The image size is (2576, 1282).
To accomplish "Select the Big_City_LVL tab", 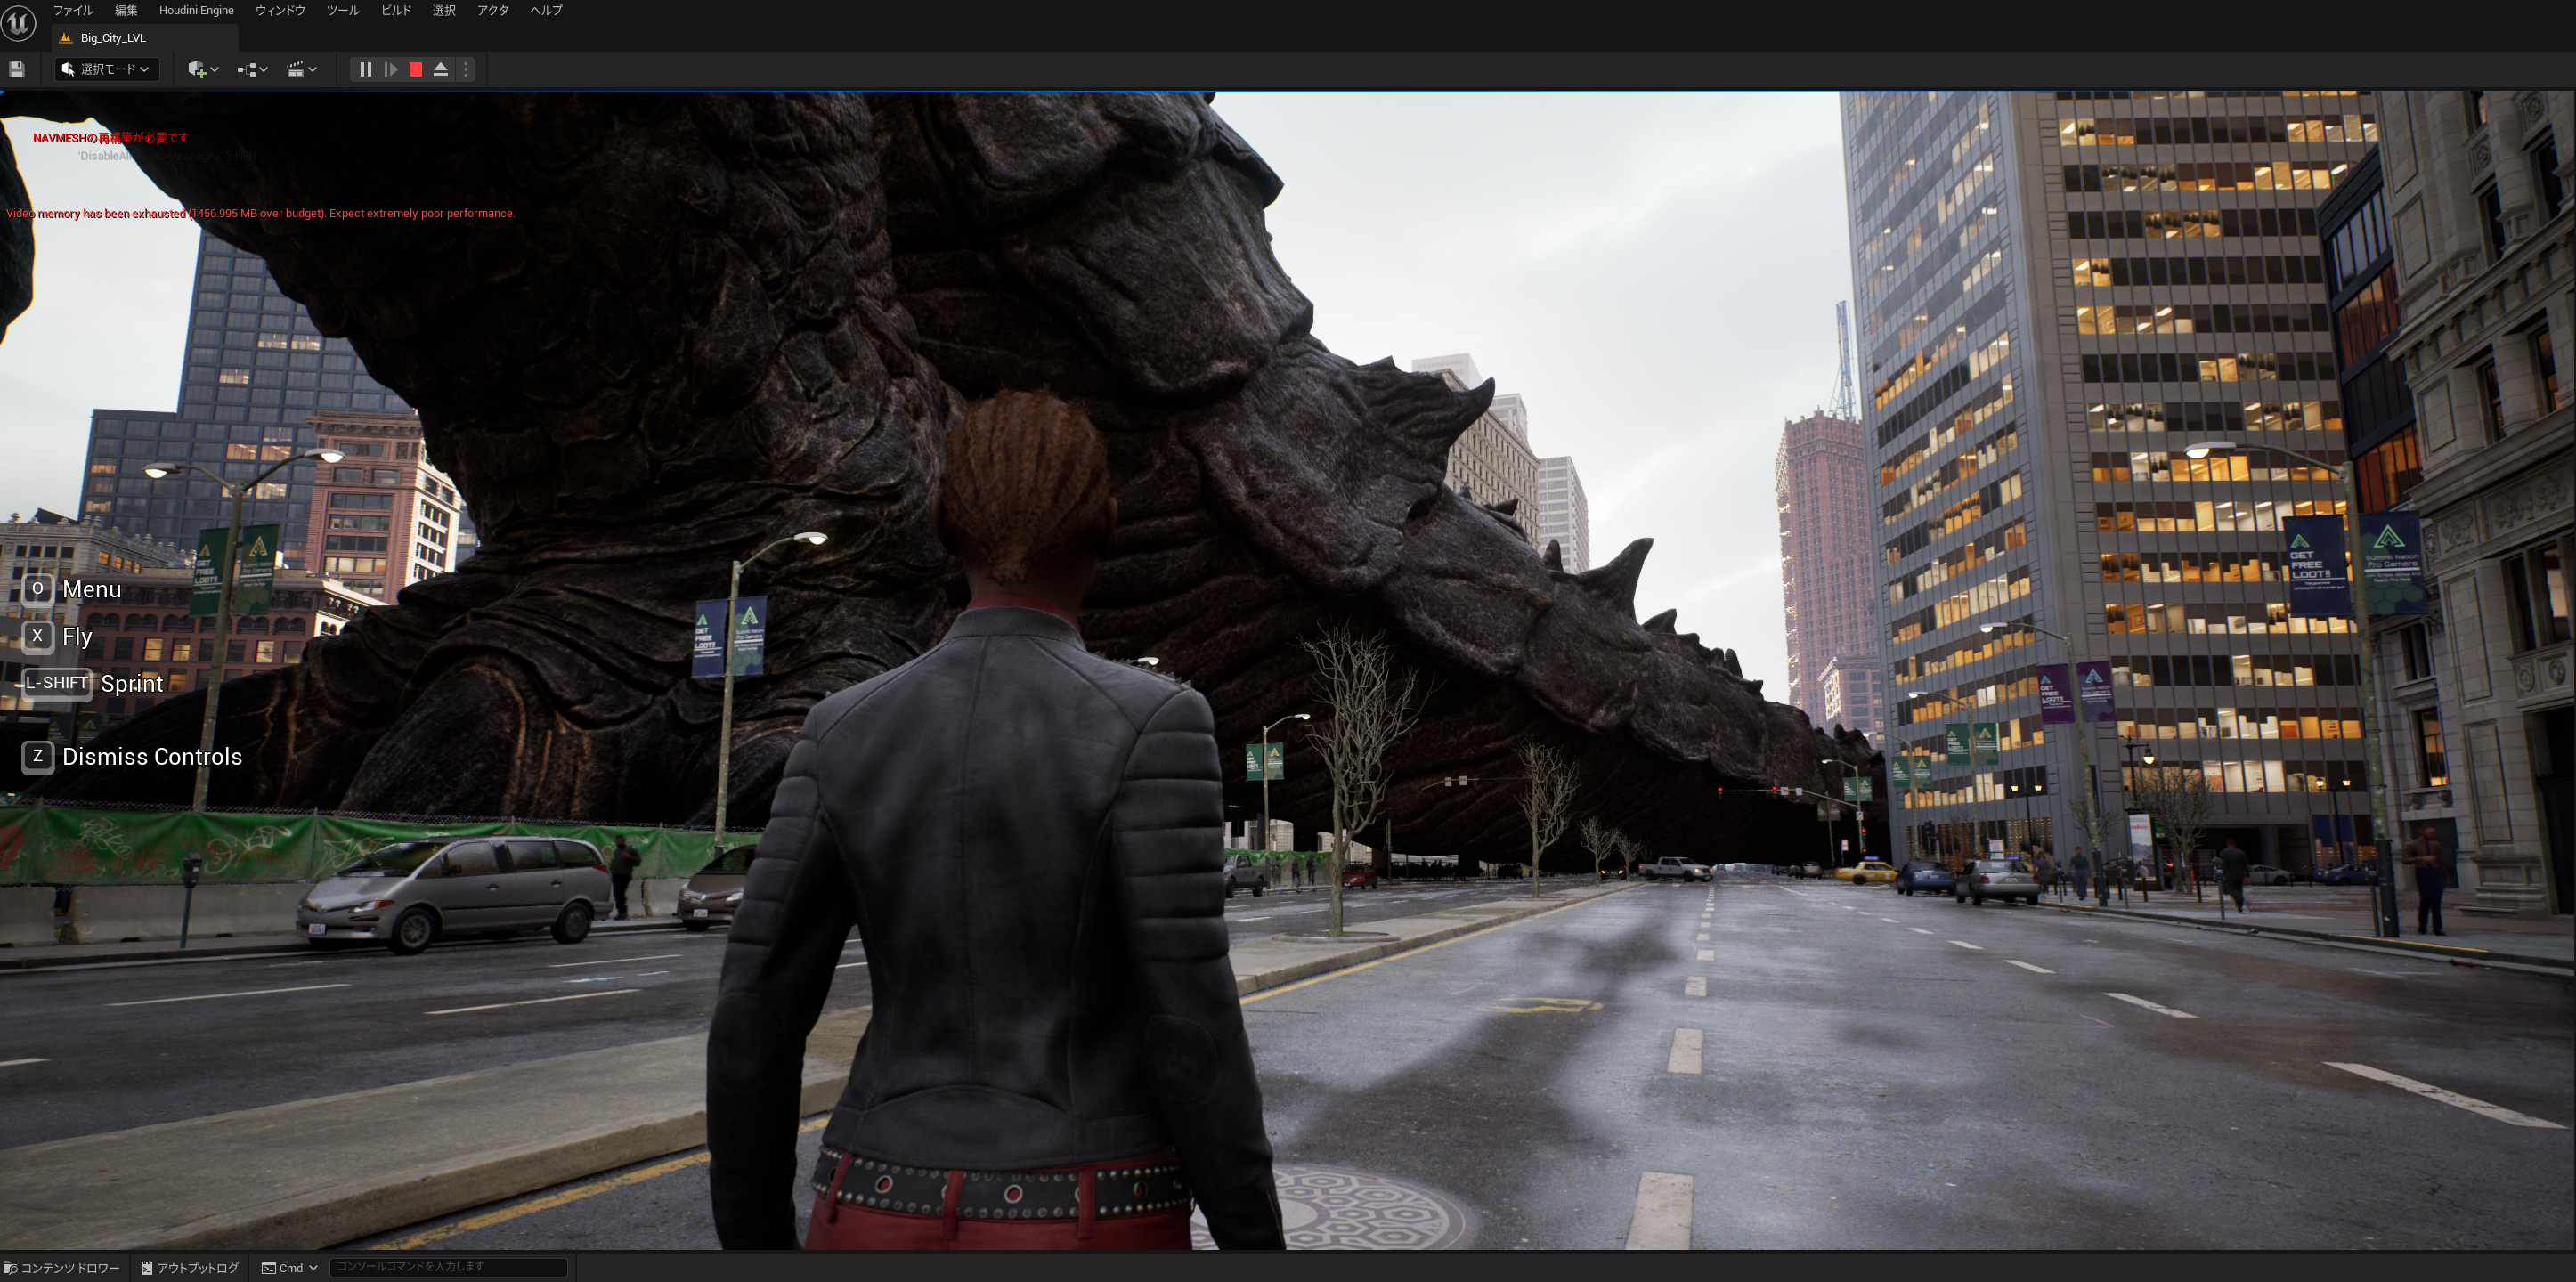I will click(113, 38).
